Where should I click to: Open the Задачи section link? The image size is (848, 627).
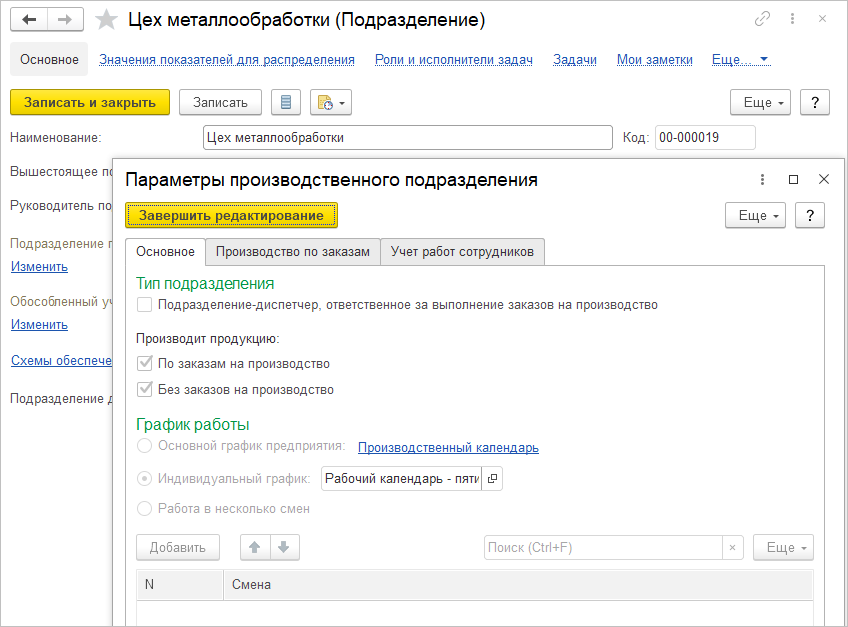tap(575, 60)
